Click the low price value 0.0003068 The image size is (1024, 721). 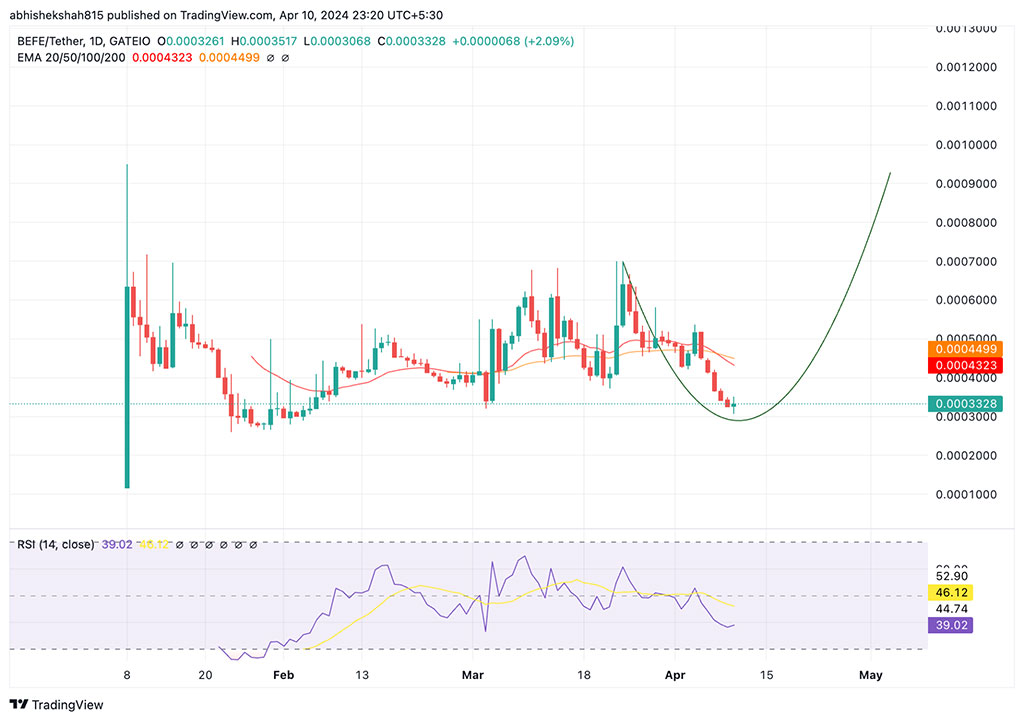pos(340,41)
